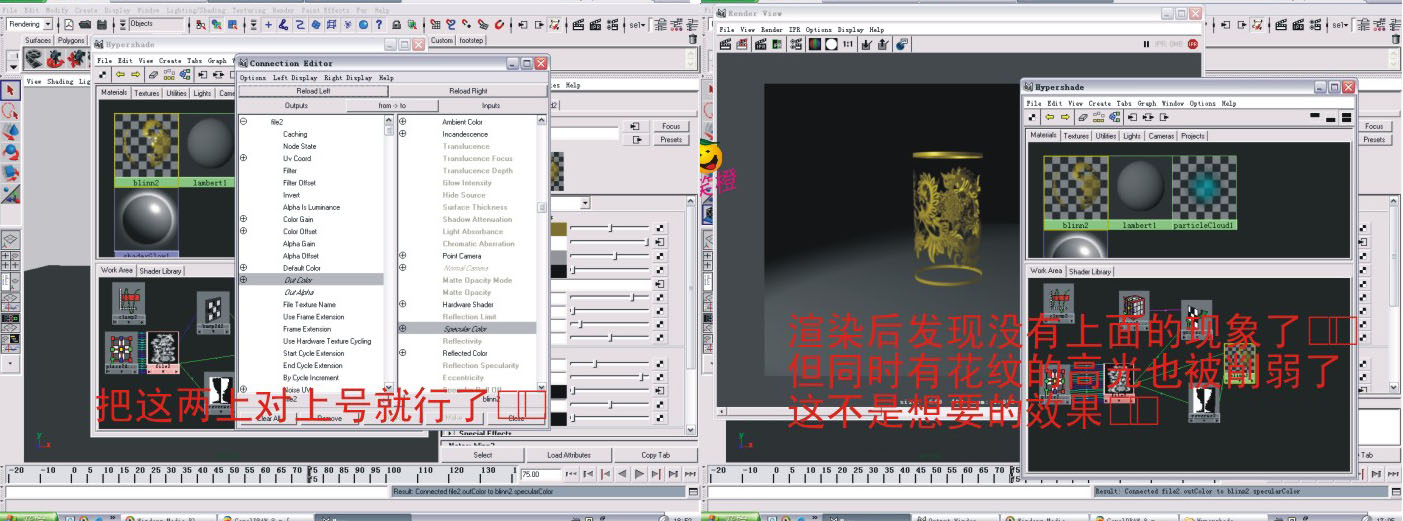Image resolution: width=1403 pixels, height=521 pixels.
Task: Expand Color Gain in Connection Editor outputs
Action: [x=243, y=219]
